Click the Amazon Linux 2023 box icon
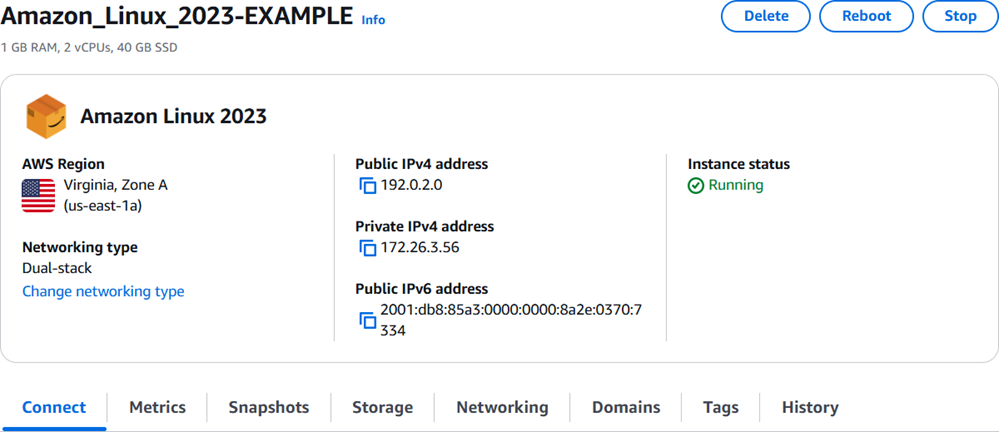999x432 pixels. click(46, 116)
